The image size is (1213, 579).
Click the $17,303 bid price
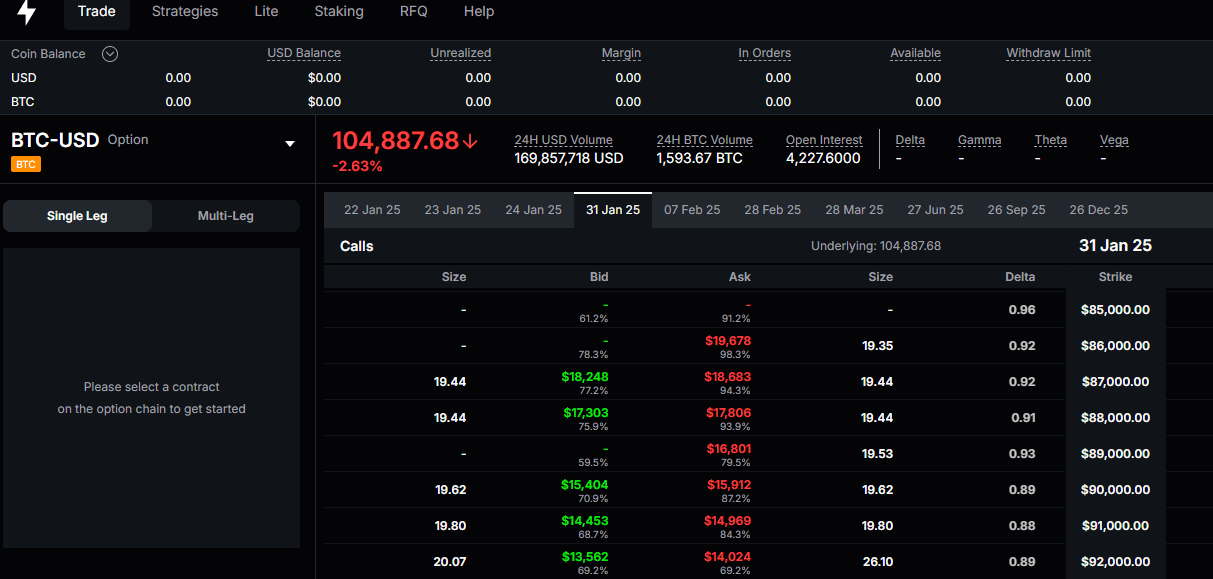tap(585, 413)
